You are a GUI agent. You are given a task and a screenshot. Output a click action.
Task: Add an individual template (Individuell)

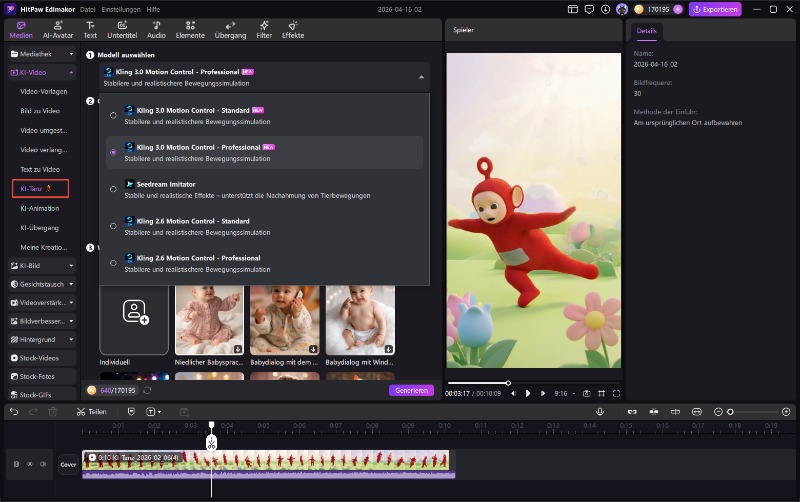(134, 320)
